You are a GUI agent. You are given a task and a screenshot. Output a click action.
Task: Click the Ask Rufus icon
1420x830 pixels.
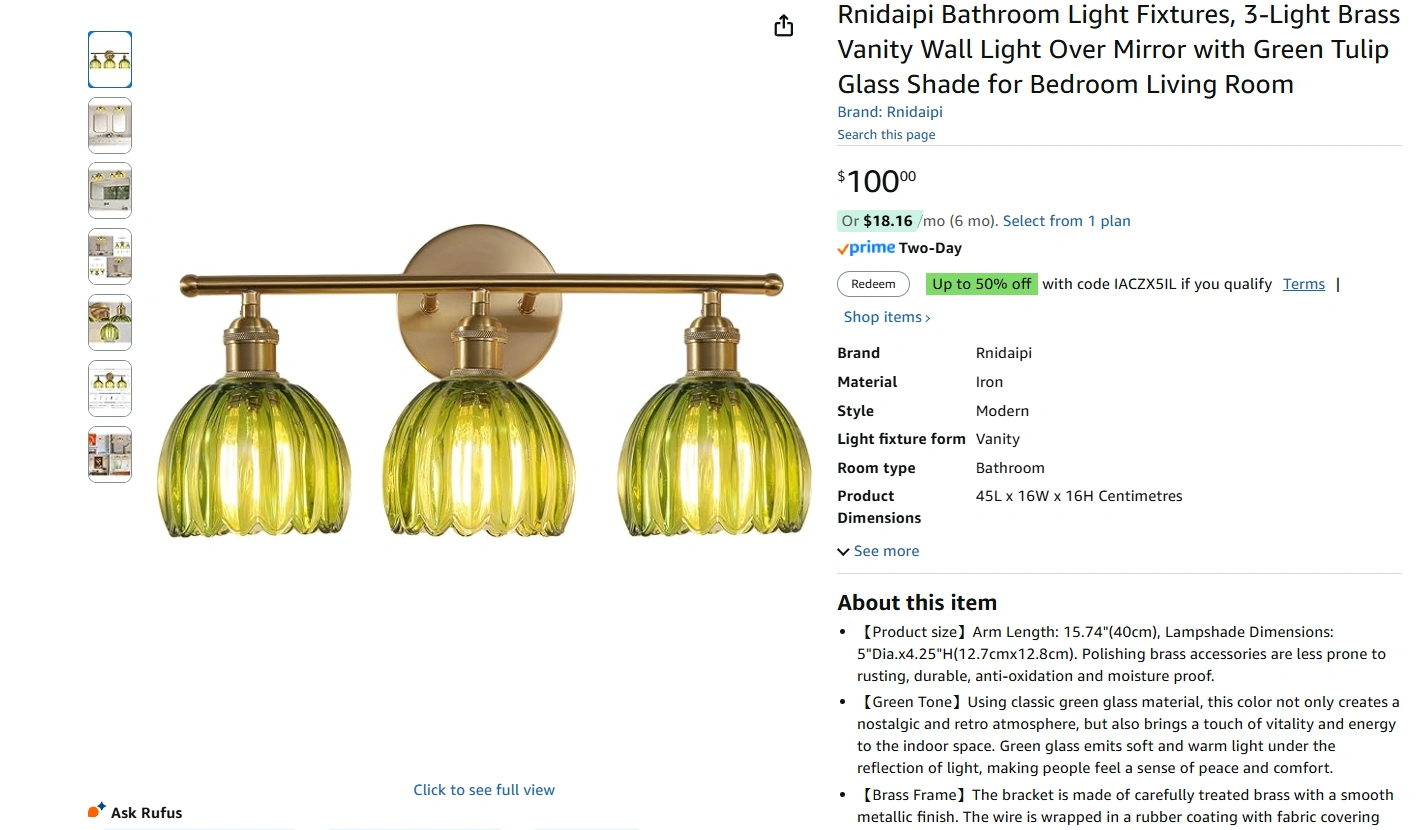click(97, 811)
